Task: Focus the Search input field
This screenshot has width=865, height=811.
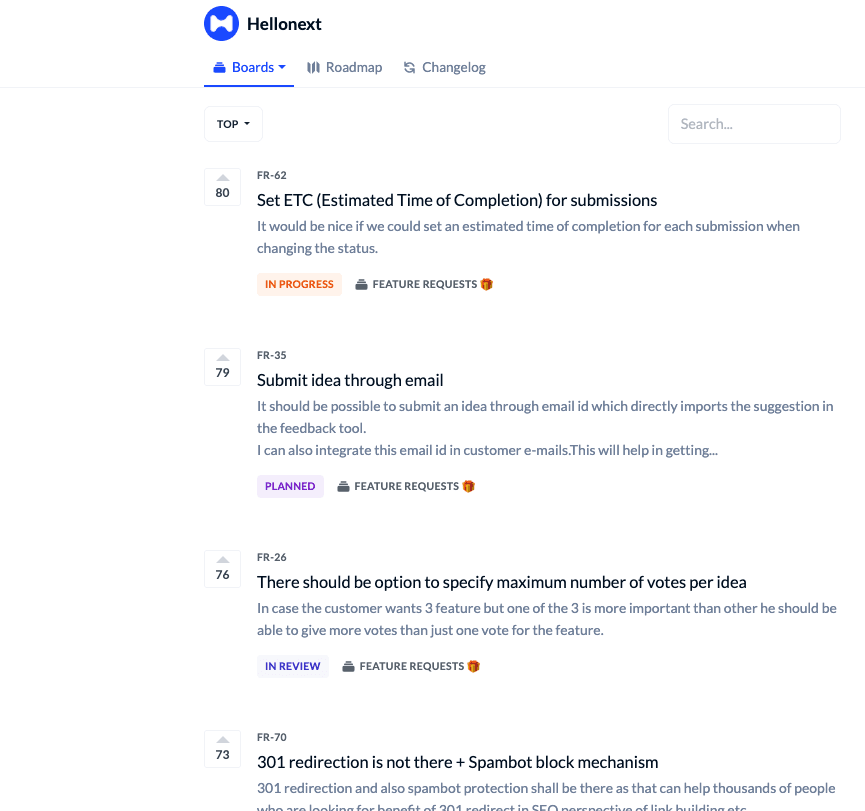Action: coord(754,124)
